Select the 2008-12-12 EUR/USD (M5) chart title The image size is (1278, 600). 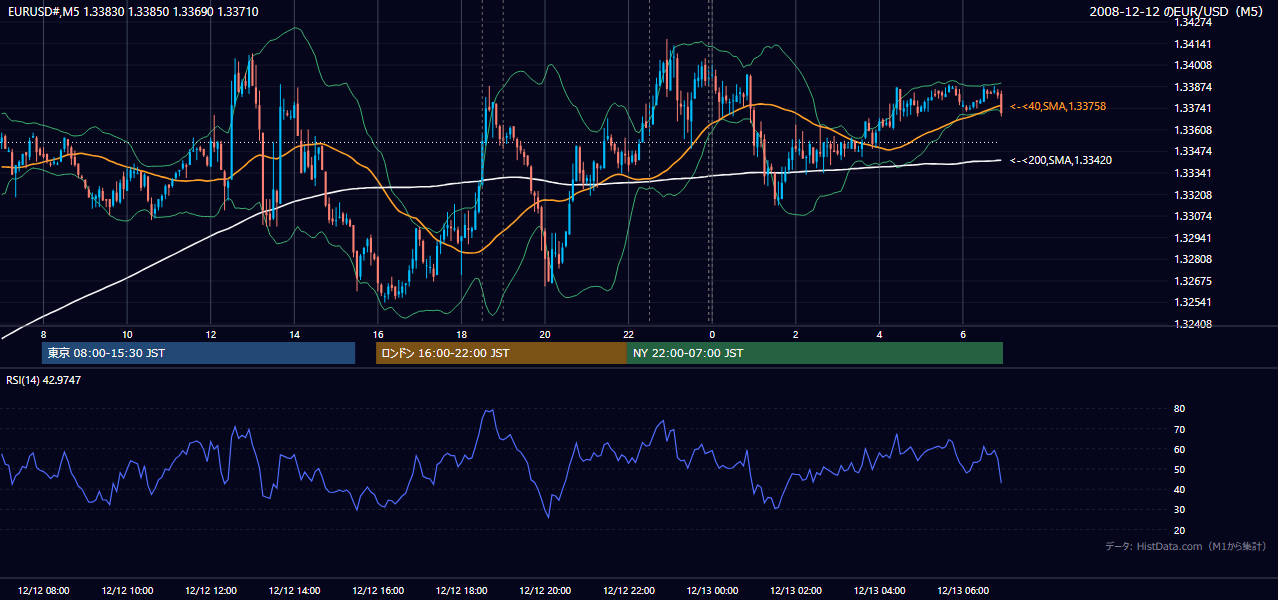tap(1178, 11)
